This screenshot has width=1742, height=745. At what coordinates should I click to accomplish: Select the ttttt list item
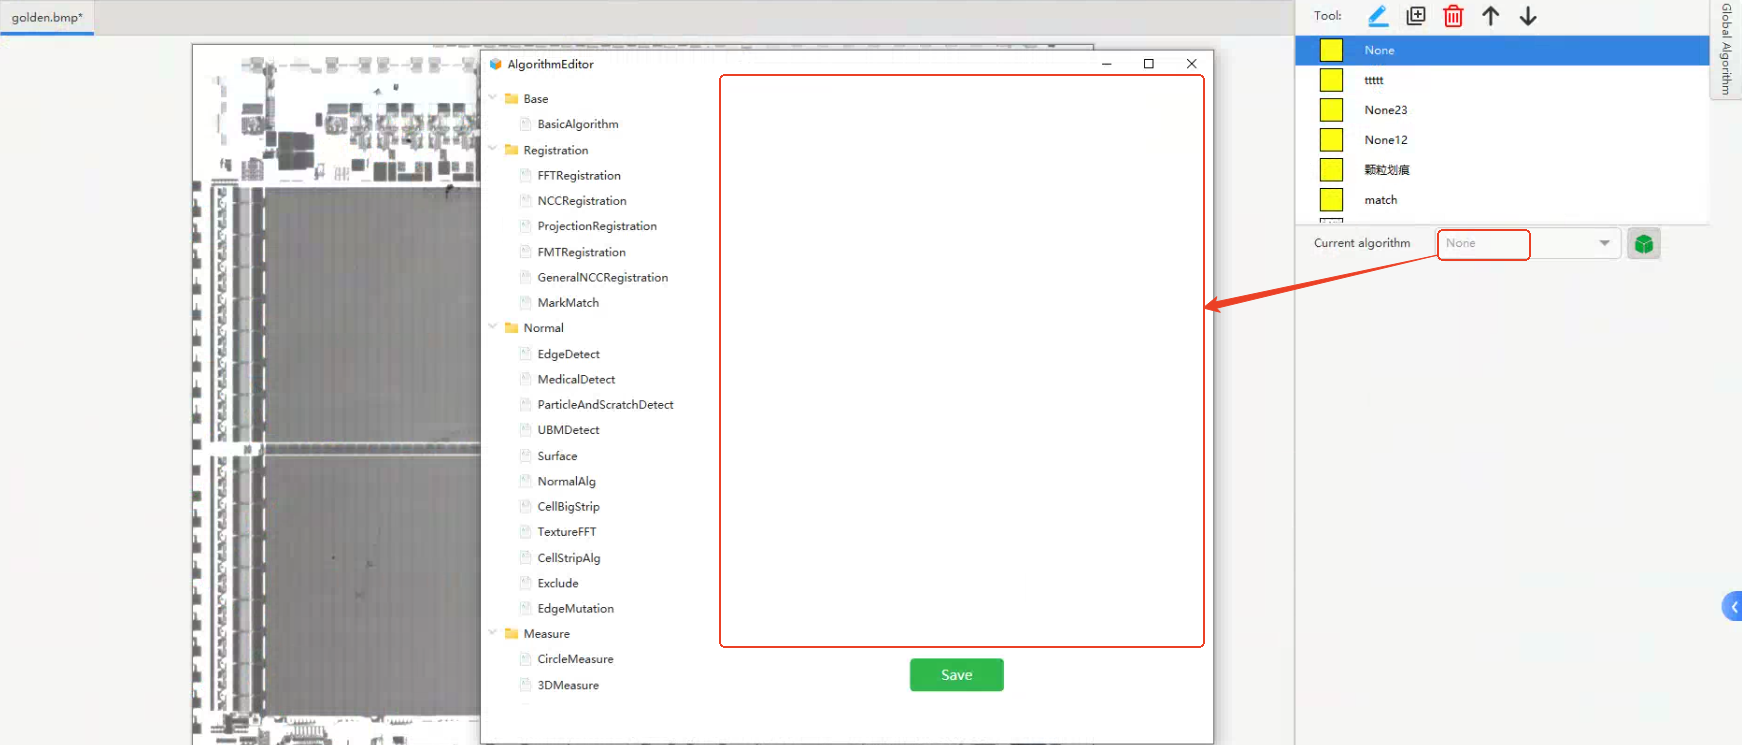pyautogui.click(x=1502, y=80)
